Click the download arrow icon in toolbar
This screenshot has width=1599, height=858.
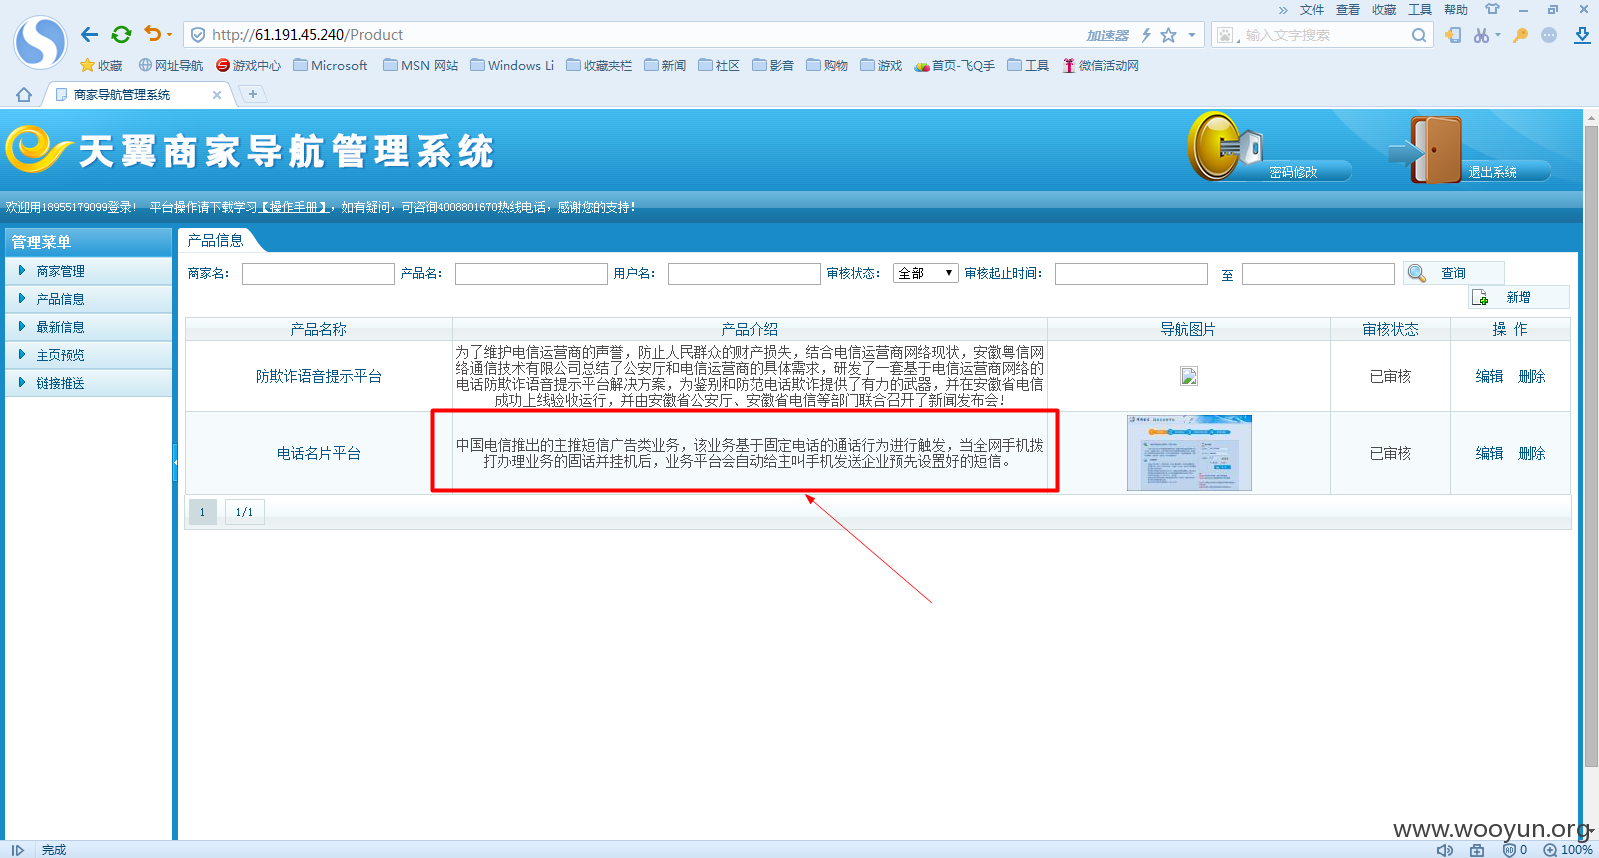click(1582, 35)
